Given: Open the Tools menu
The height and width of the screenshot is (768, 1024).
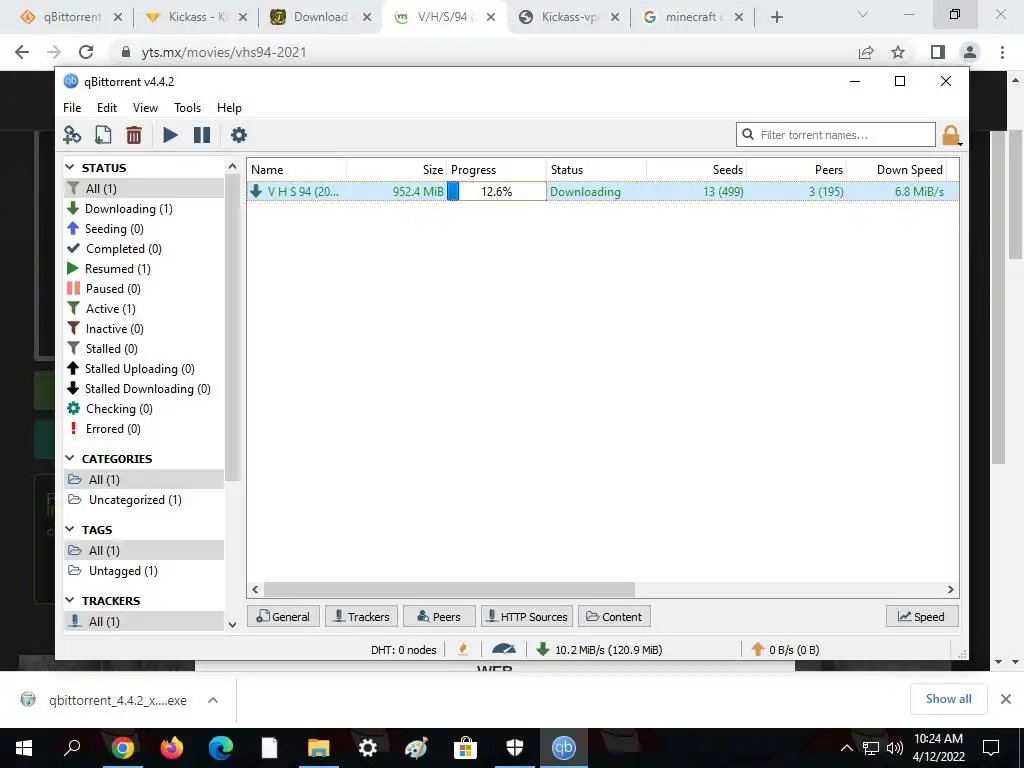Looking at the screenshot, I should 187,108.
